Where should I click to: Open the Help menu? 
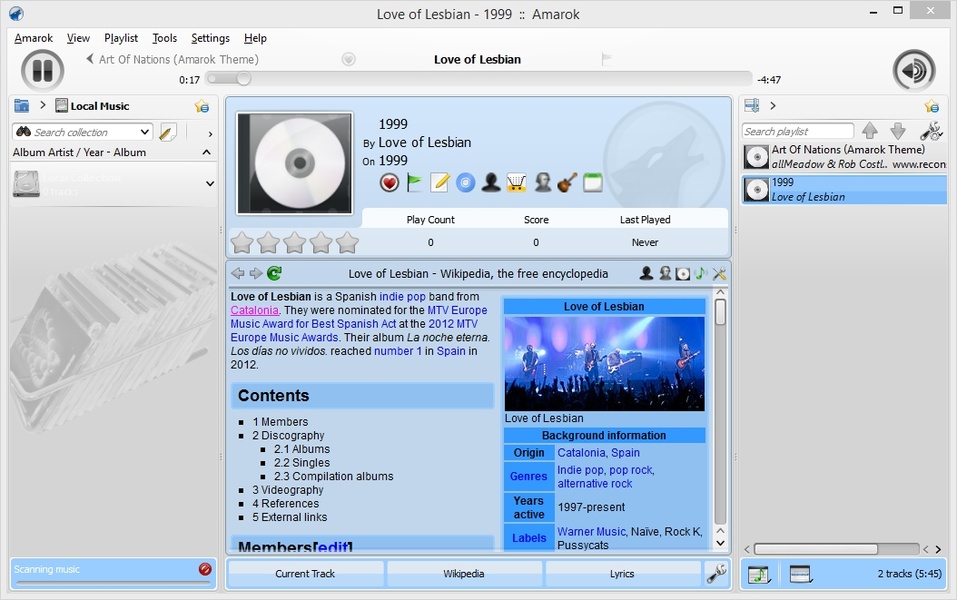coord(255,38)
